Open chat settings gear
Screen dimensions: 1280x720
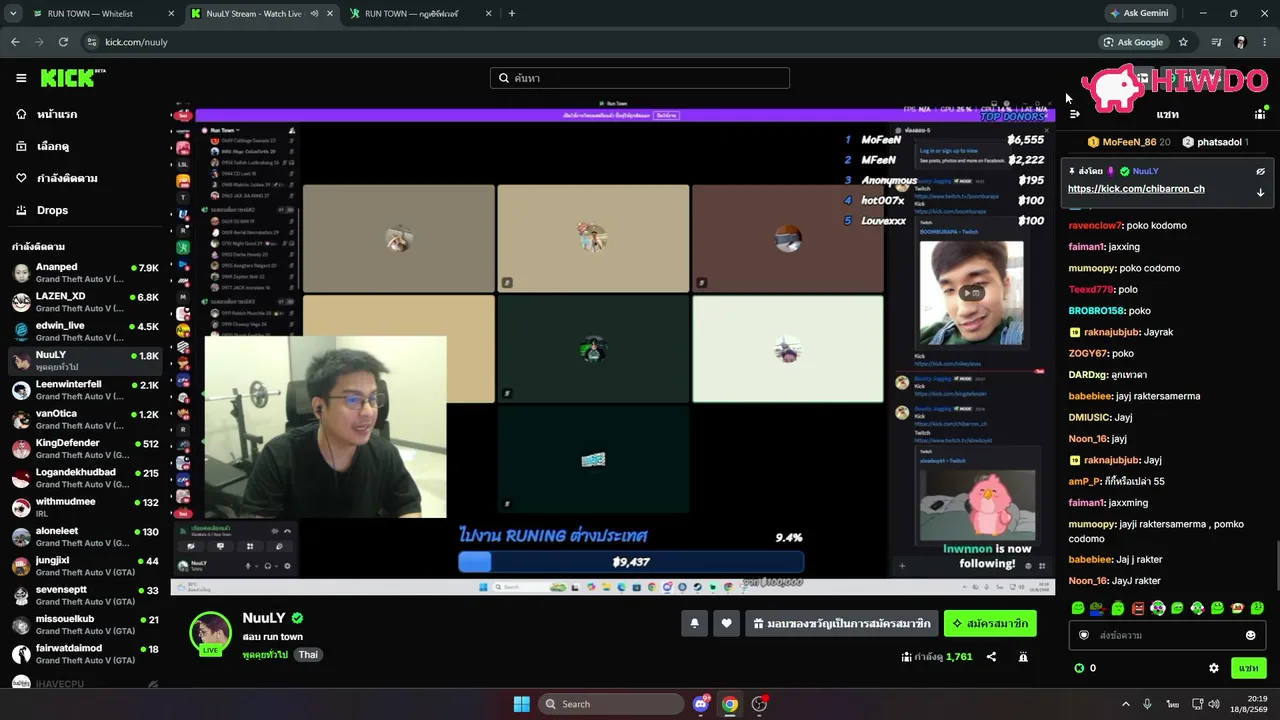[1214, 668]
